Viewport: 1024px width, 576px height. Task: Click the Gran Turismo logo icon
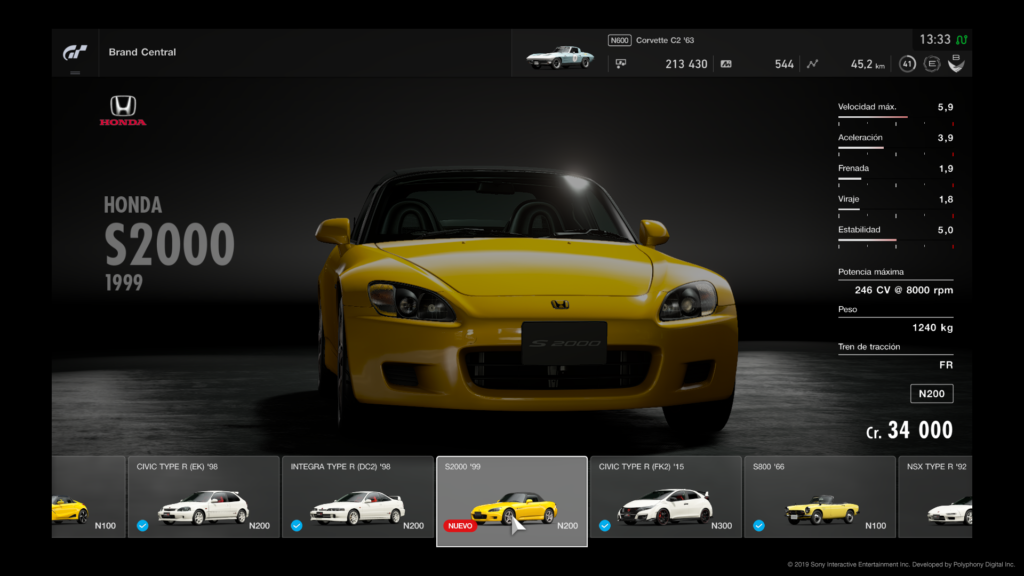tap(74, 52)
